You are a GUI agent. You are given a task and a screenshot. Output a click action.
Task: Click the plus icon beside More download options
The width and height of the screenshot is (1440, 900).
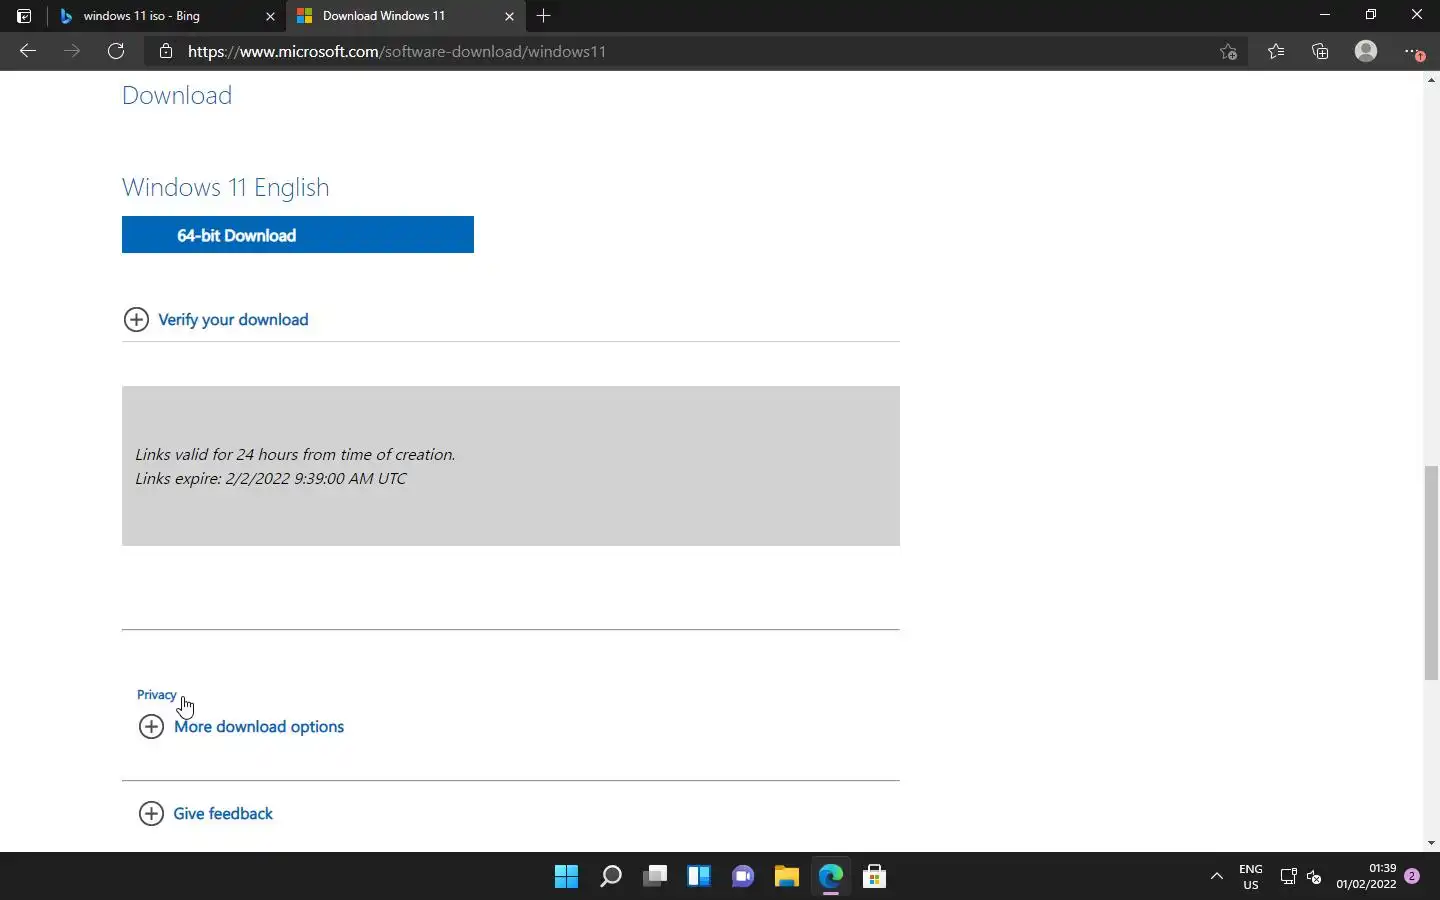[x=151, y=726]
